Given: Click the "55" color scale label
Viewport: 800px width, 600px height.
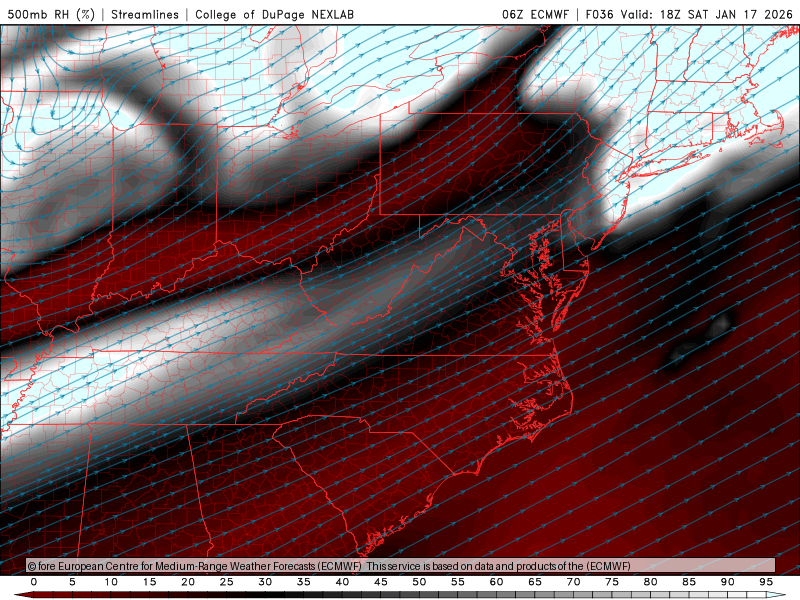Looking at the screenshot, I should tap(458, 582).
